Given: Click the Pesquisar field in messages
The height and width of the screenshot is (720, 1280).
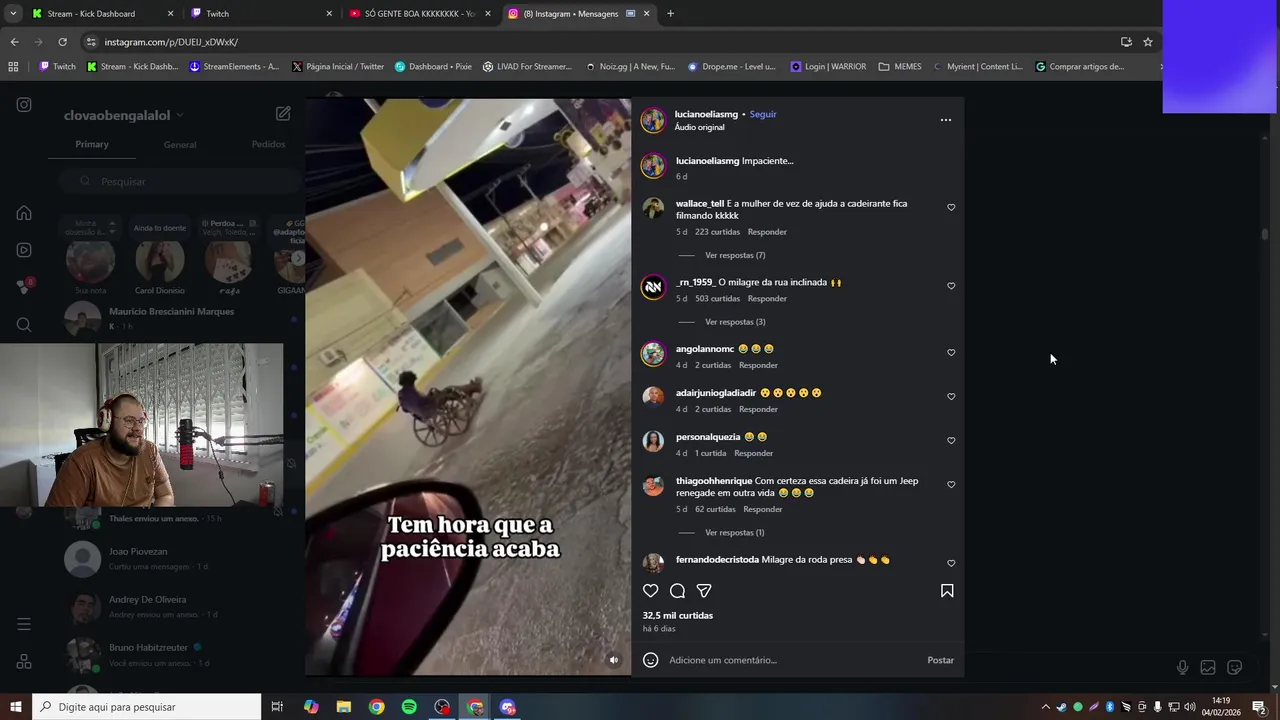Looking at the screenshot, I should click(x=180, y=181).
